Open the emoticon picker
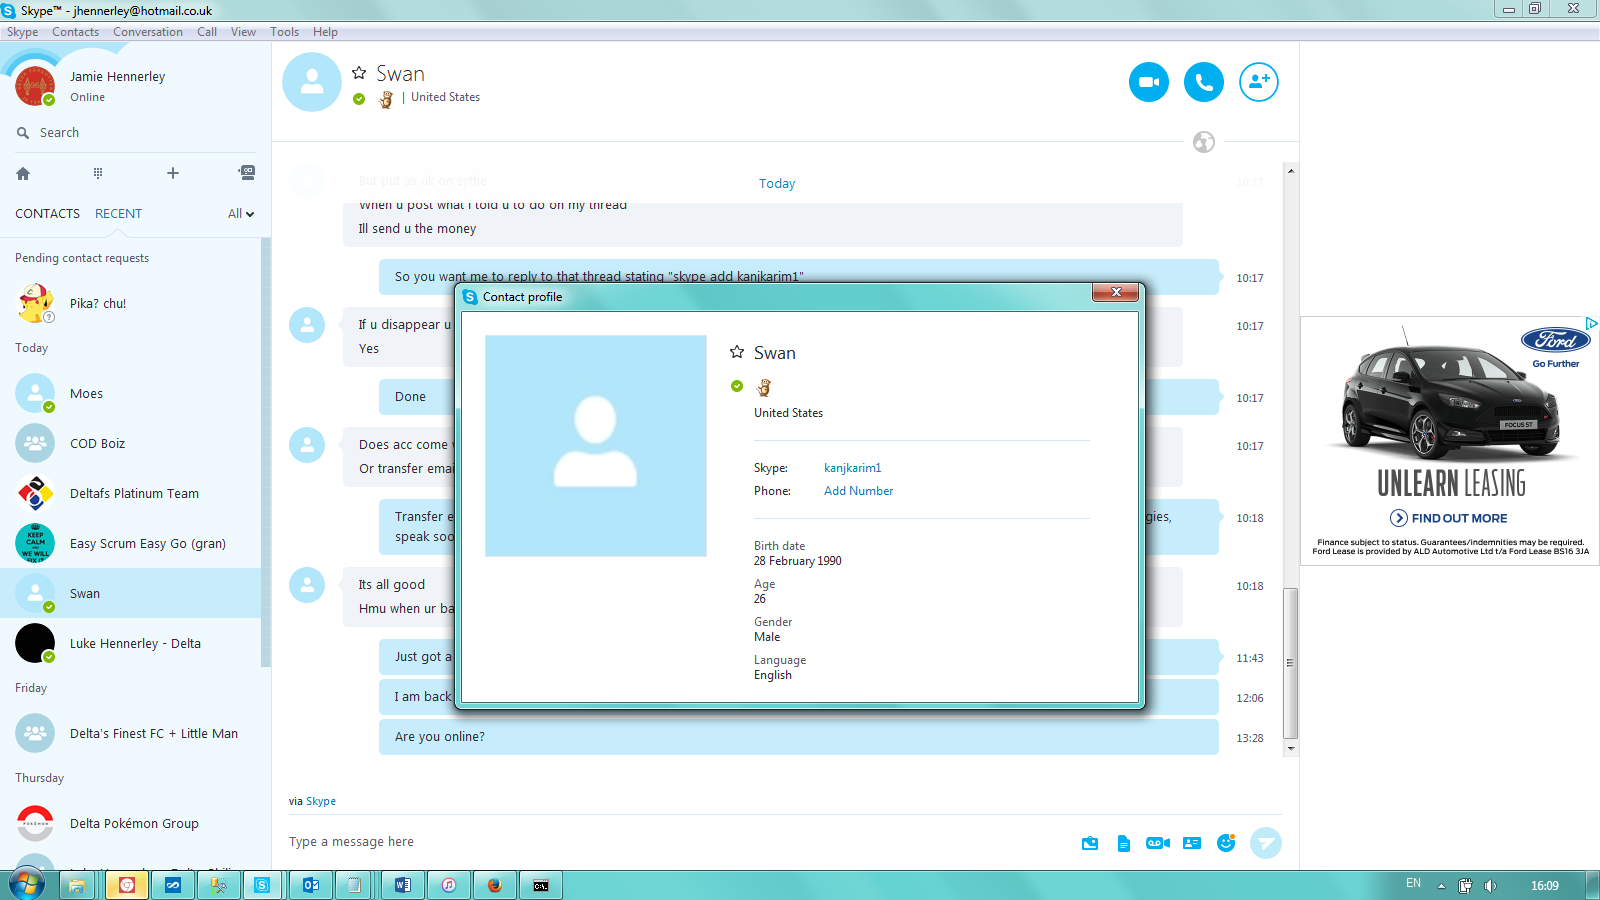The width and height of the screenshot is (1600, 900). (x=1226, y=843)
